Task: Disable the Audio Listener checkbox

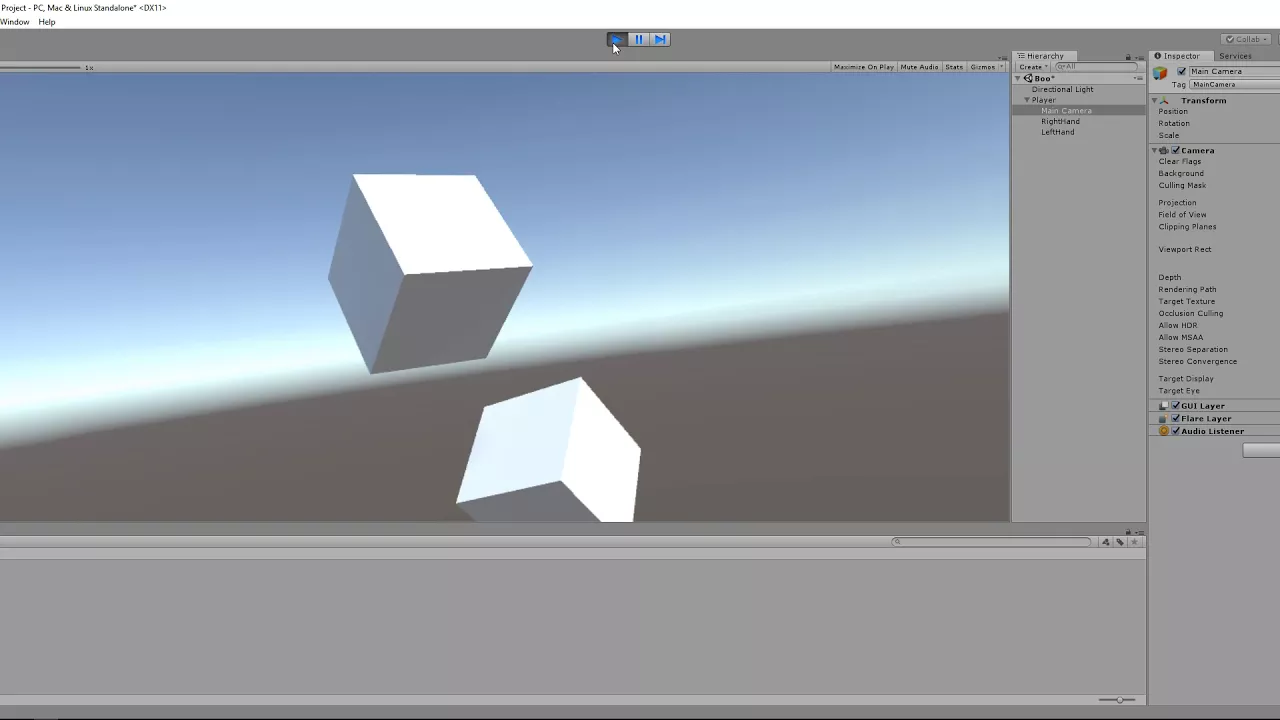Action: pos(1176,431)
